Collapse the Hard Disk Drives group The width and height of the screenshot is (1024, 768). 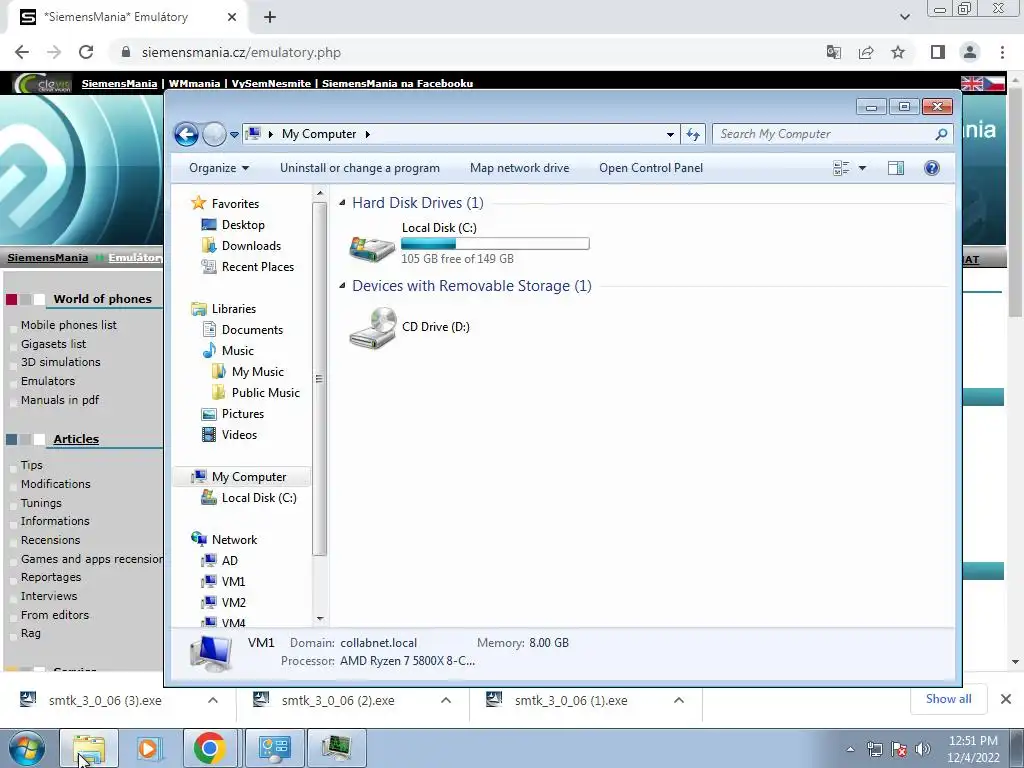(342, 203)
